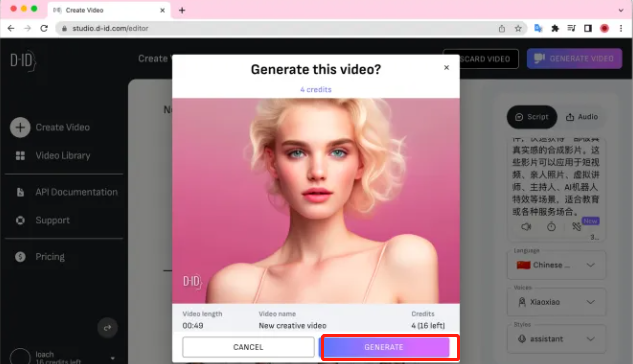Open Pricing in the sidebar

(50, 257)
